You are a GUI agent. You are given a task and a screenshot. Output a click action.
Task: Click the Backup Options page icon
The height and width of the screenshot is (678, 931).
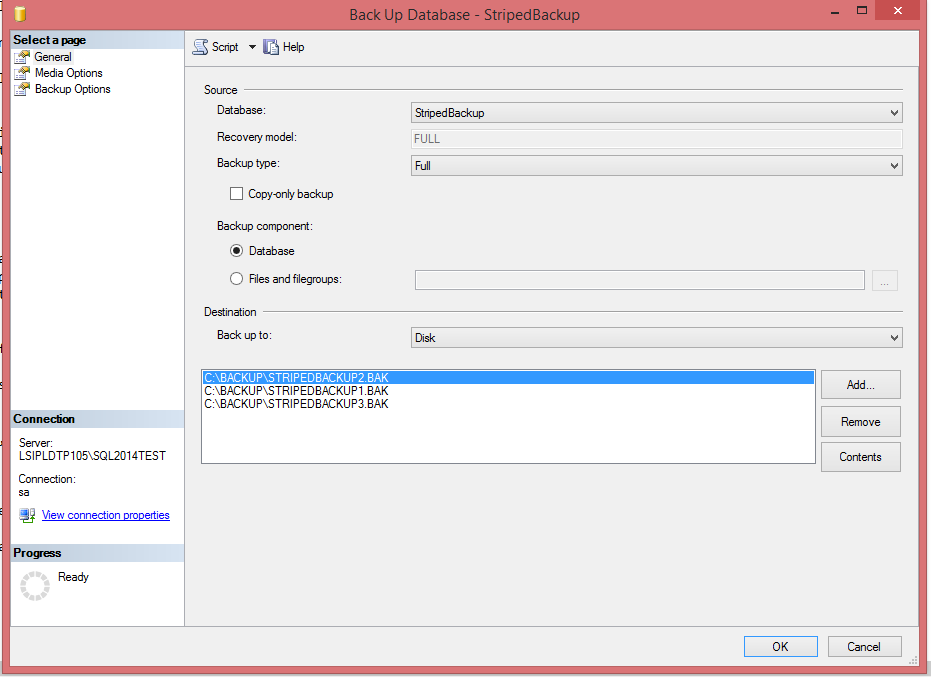tap(22, 88)
